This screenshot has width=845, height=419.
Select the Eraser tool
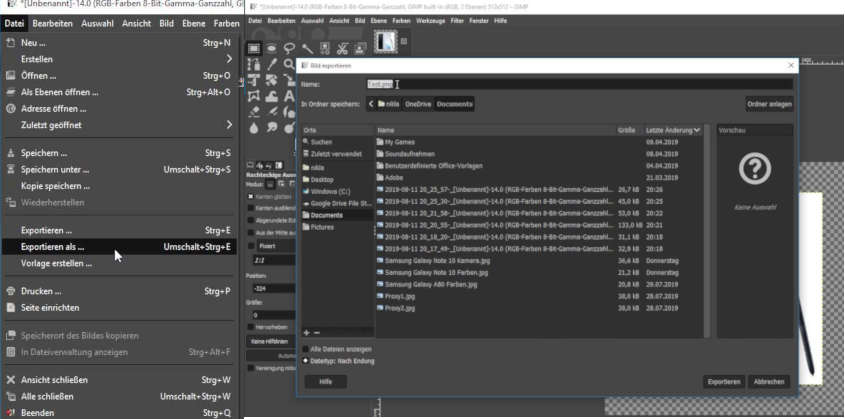(x=254, y=111)
